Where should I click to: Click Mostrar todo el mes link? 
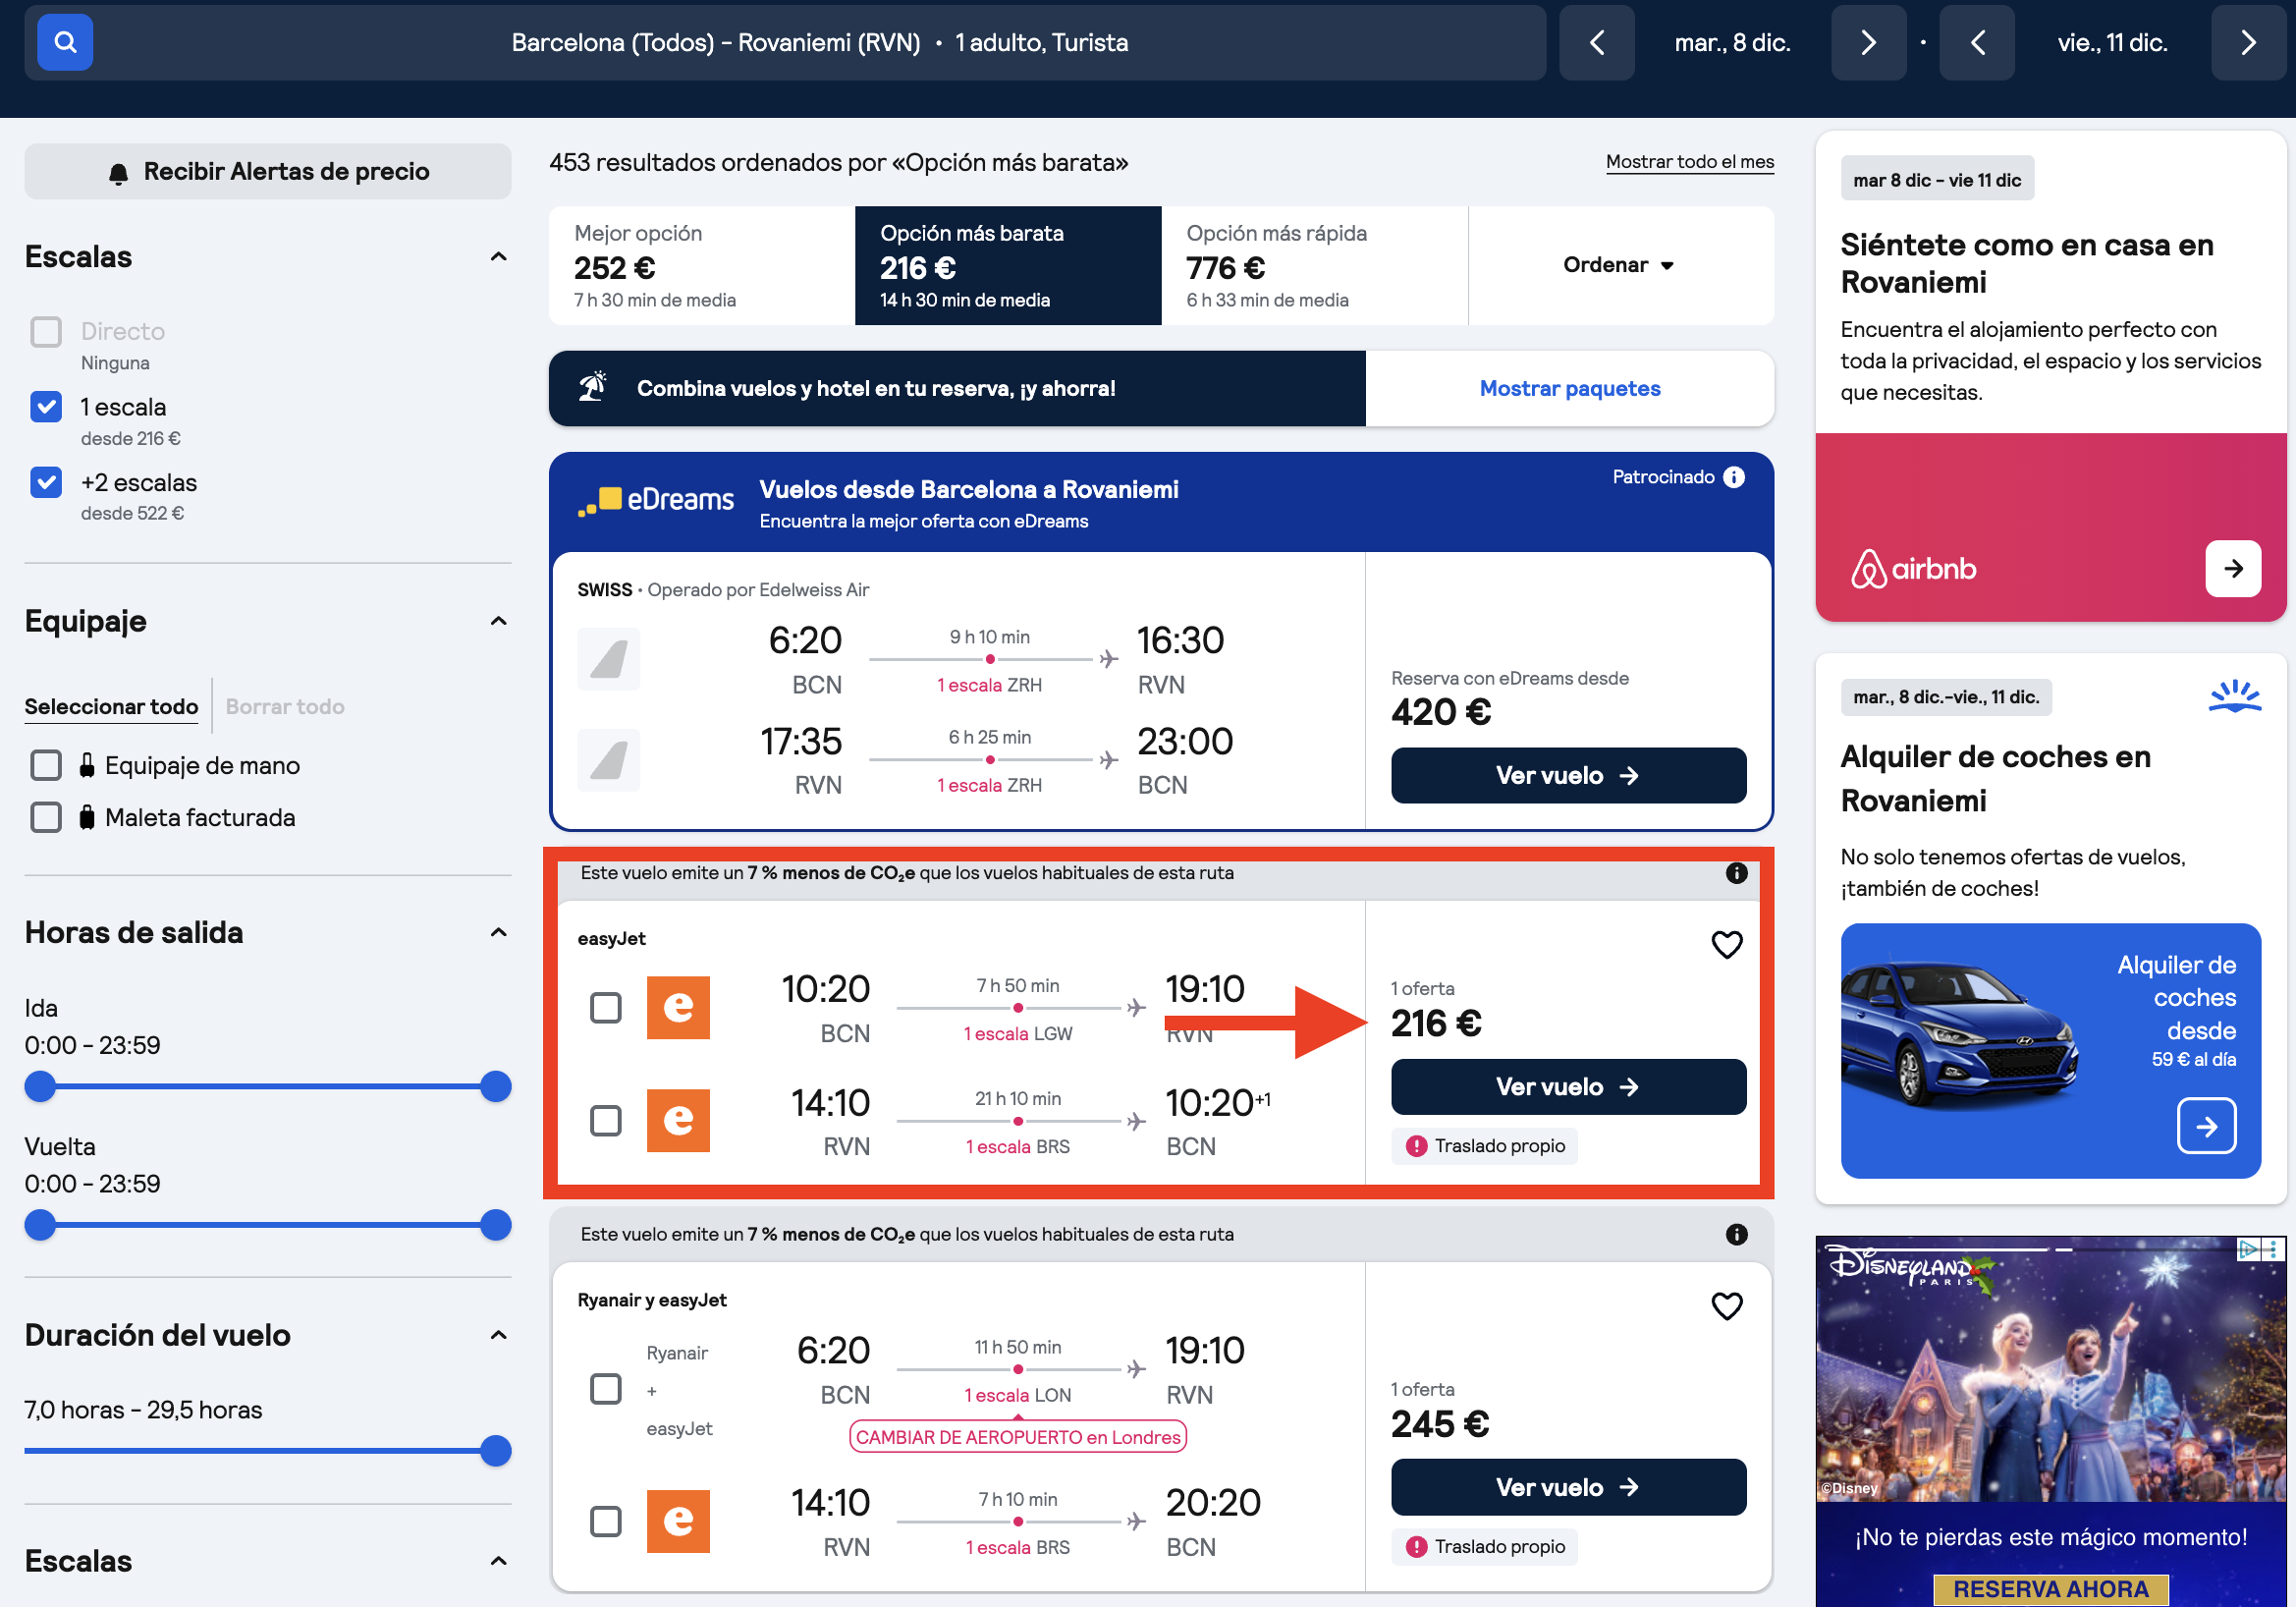1689,161
